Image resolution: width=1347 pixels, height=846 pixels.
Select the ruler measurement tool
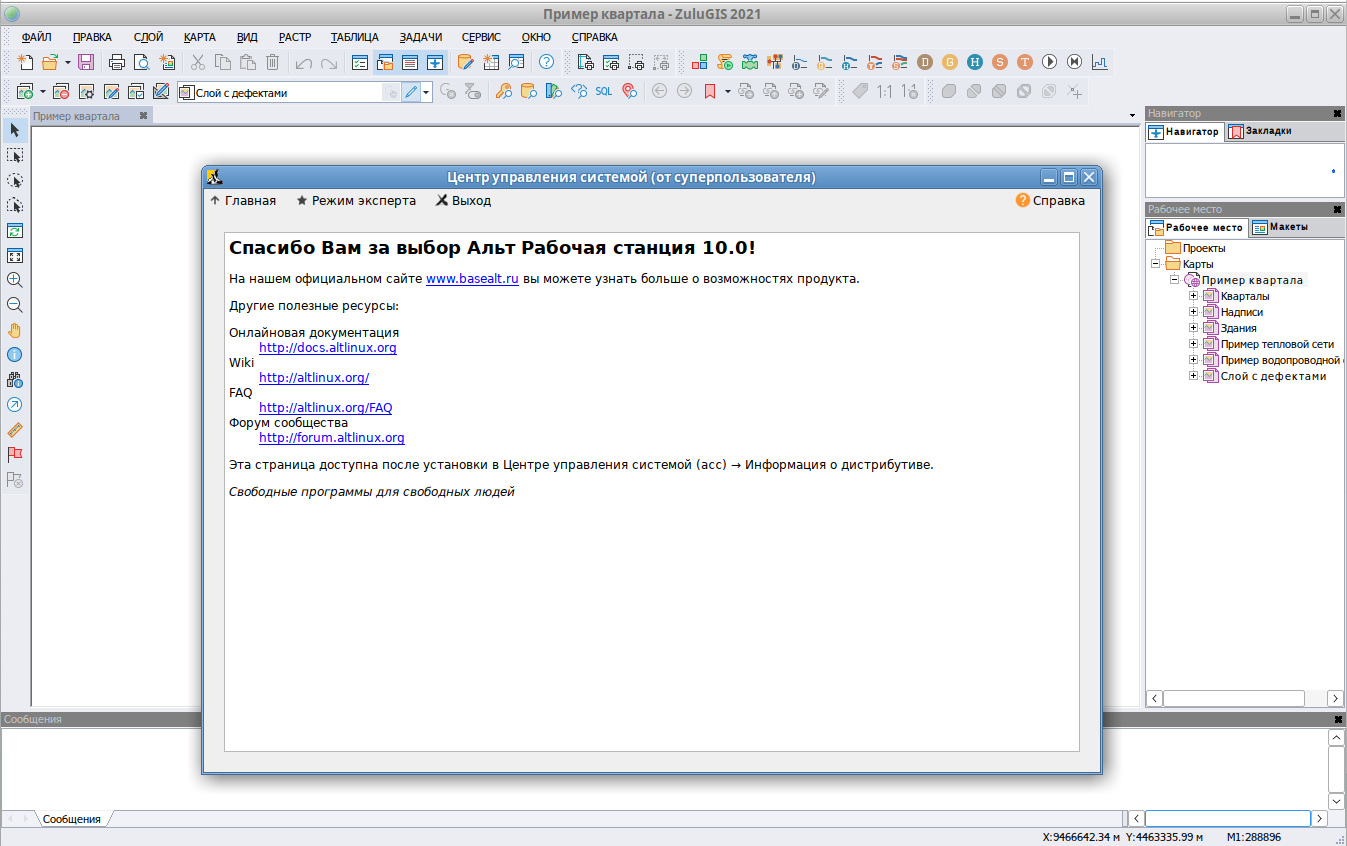15,430
